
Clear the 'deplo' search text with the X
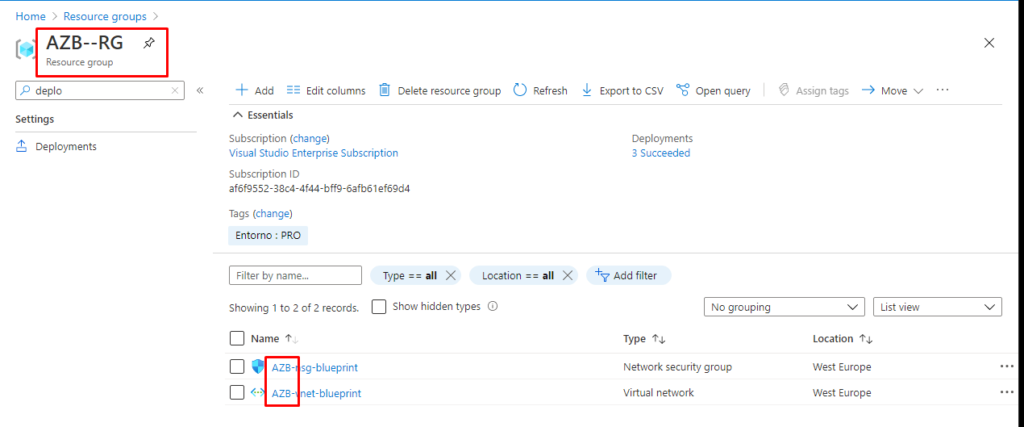tap(174, 91)
